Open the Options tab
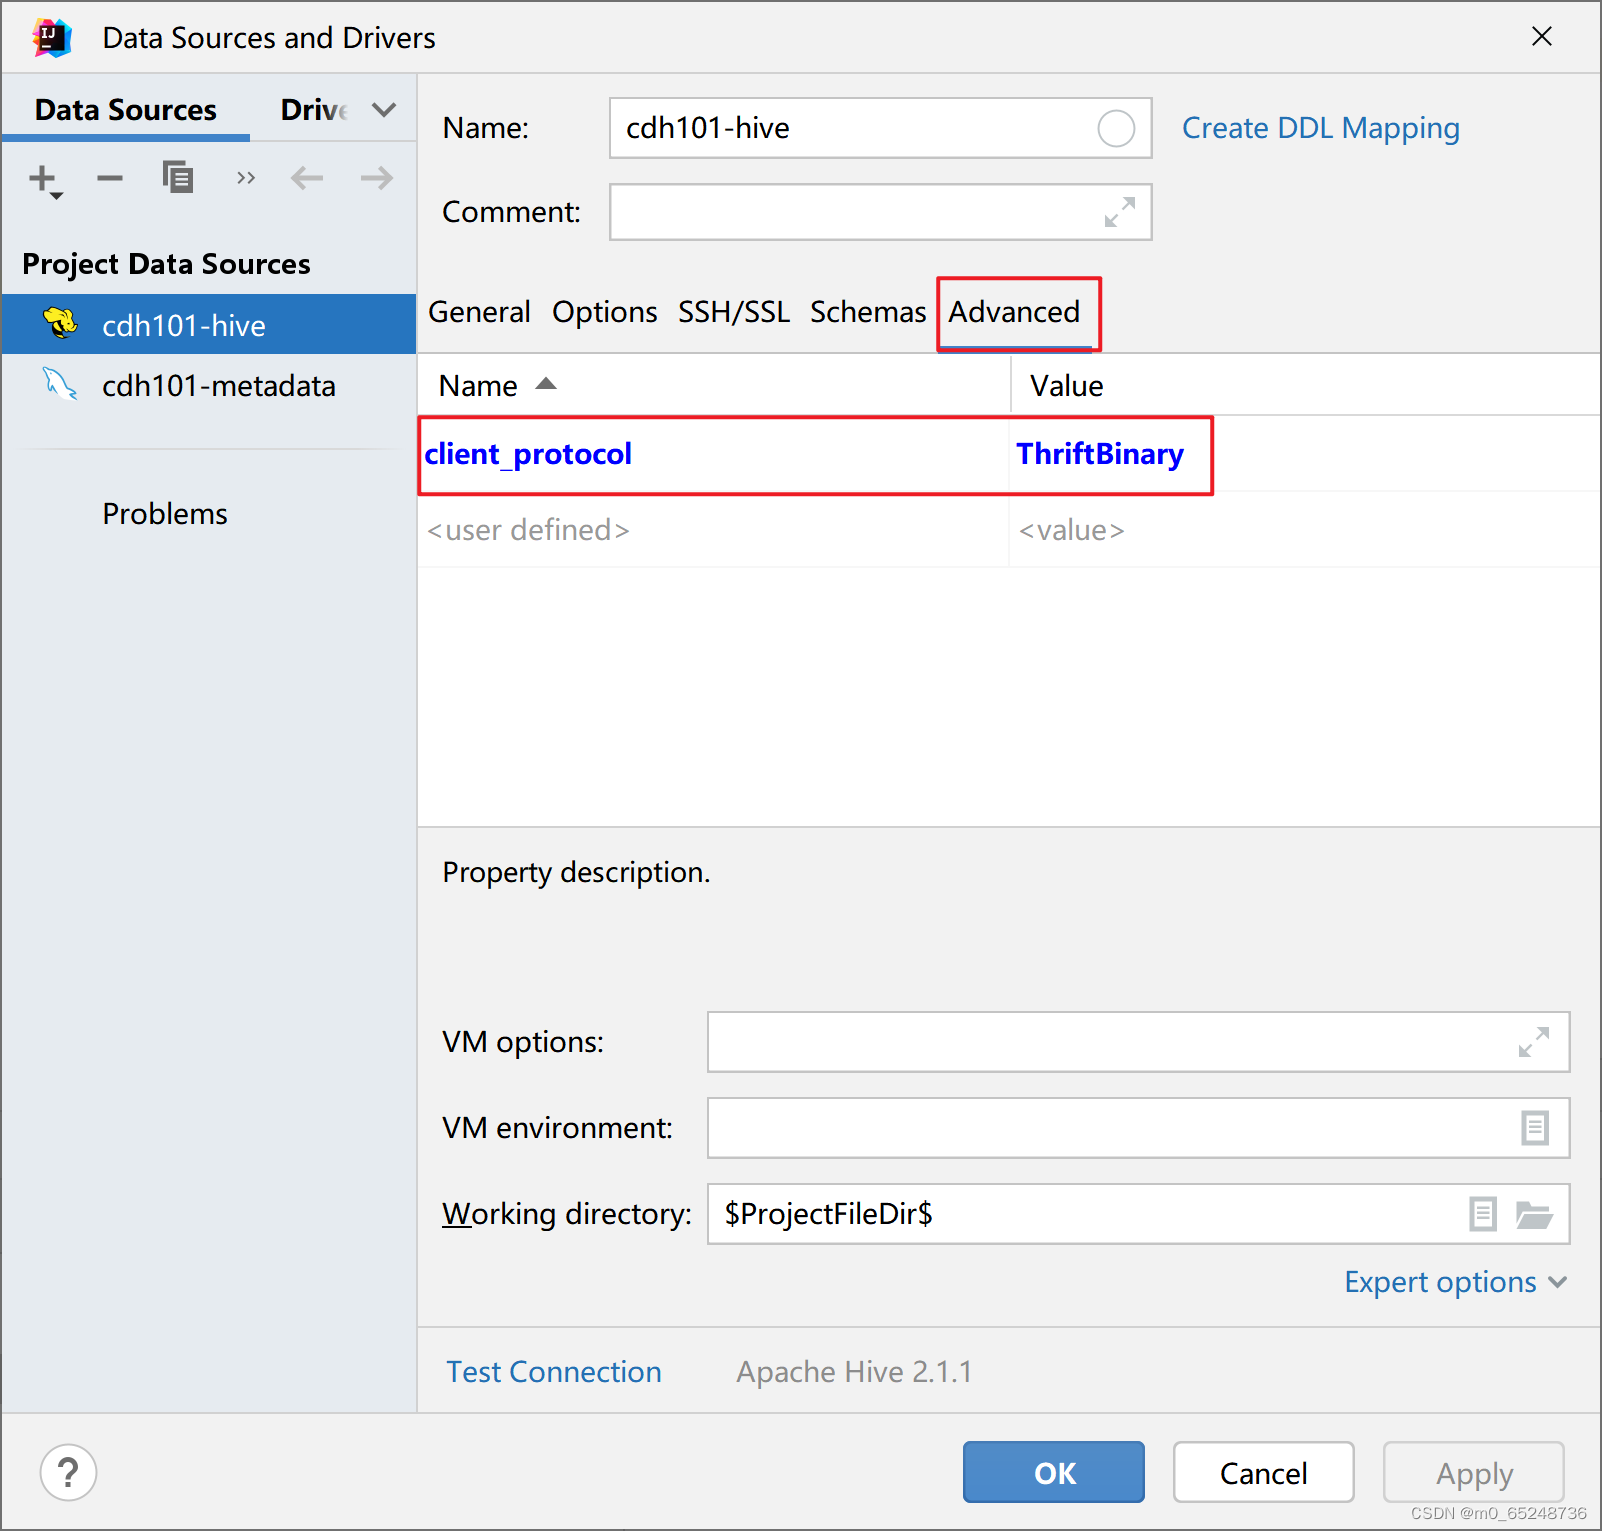This screenshot has height=1531, width=1602. tap(605, 312)
